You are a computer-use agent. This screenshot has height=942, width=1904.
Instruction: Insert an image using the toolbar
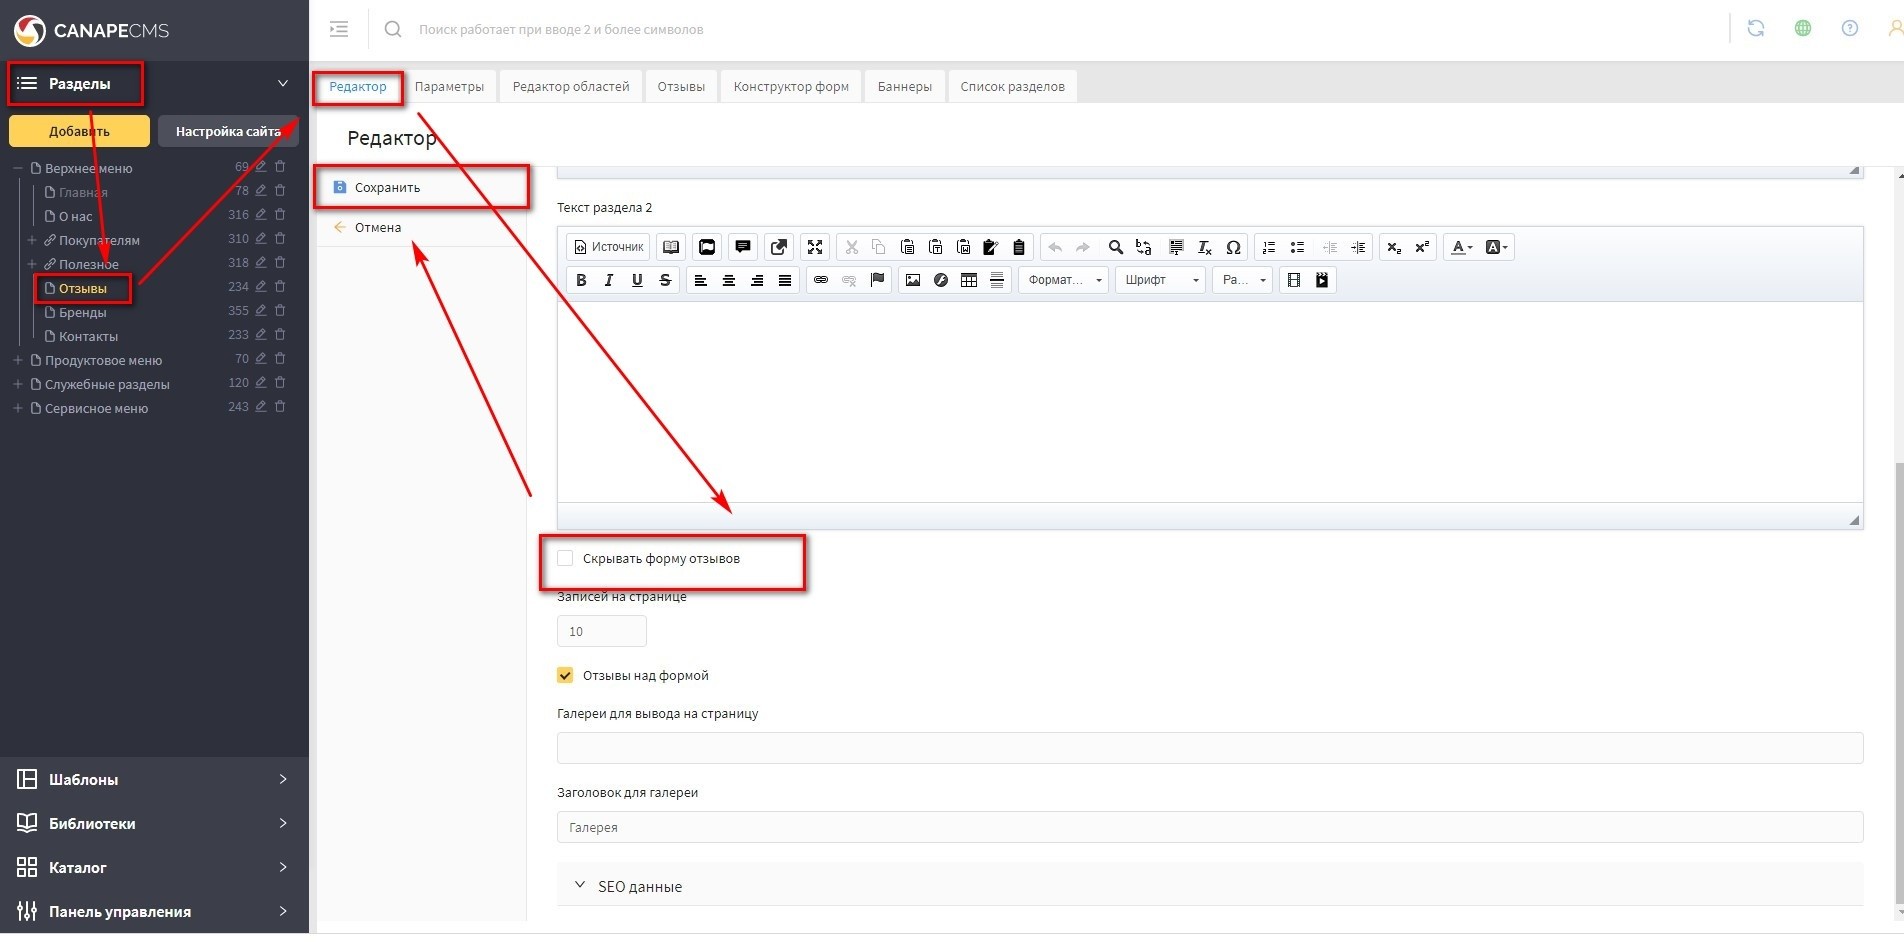click(x=912, y=281)
